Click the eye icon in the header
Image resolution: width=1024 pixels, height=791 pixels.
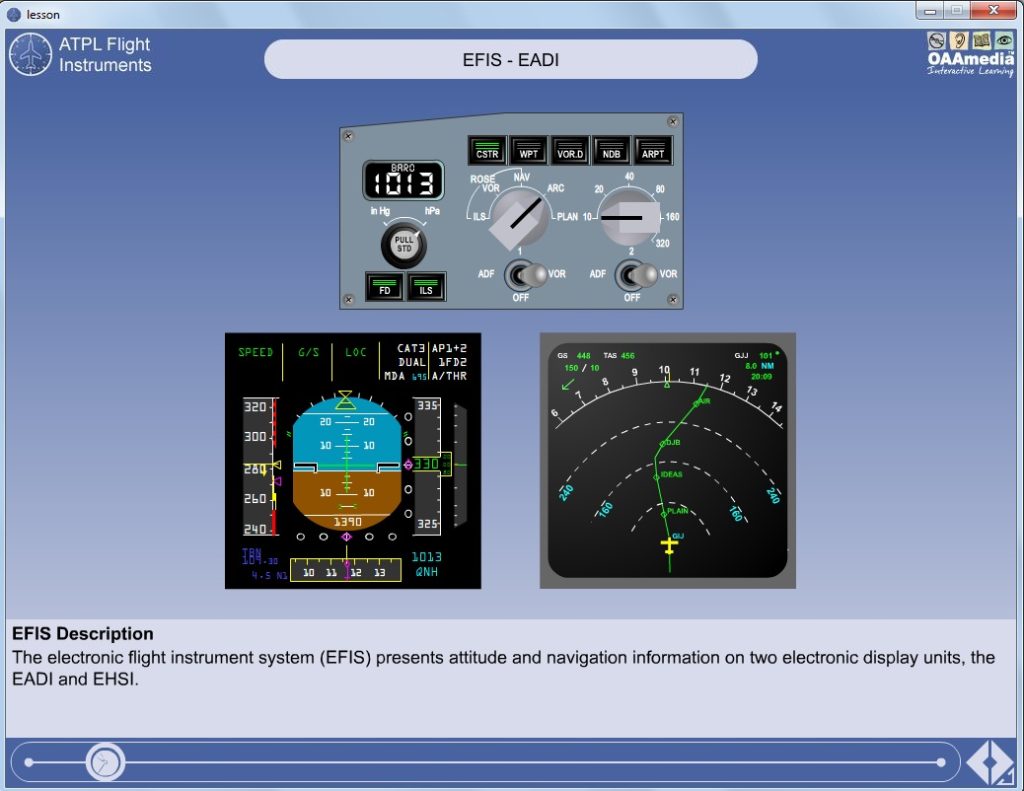coord(1004,40)
